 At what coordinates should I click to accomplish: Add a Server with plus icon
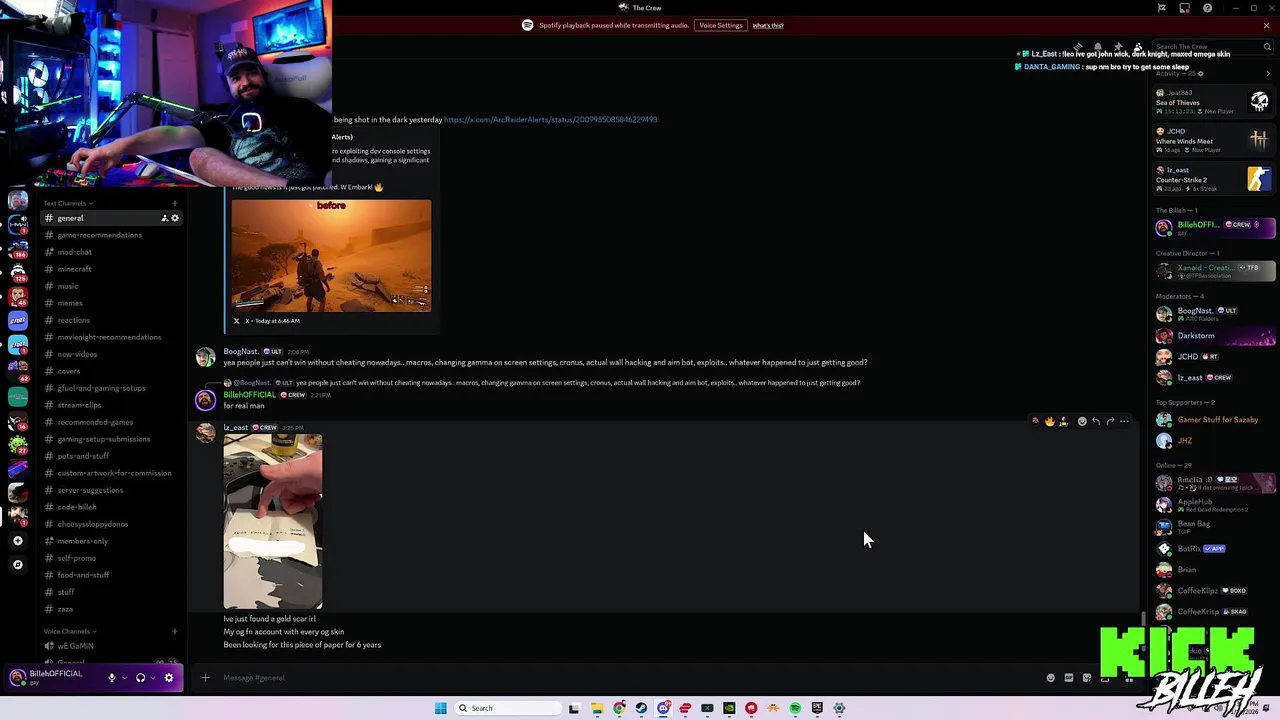tap(17, 540)
